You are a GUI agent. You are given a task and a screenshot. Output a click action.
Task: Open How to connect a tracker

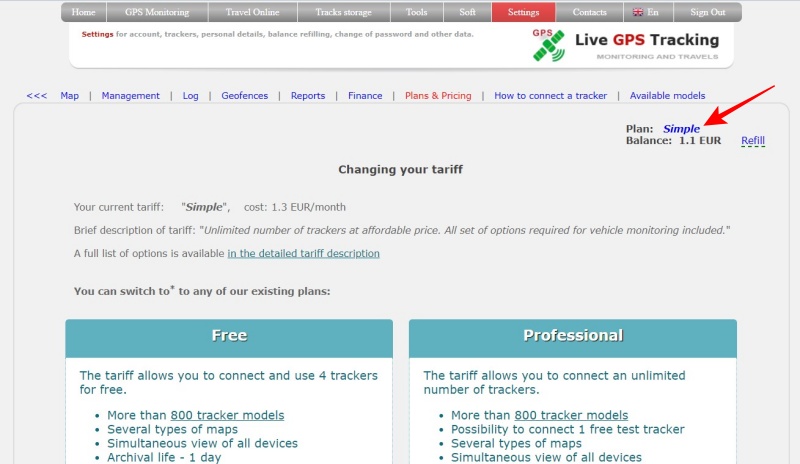point(550,96)
